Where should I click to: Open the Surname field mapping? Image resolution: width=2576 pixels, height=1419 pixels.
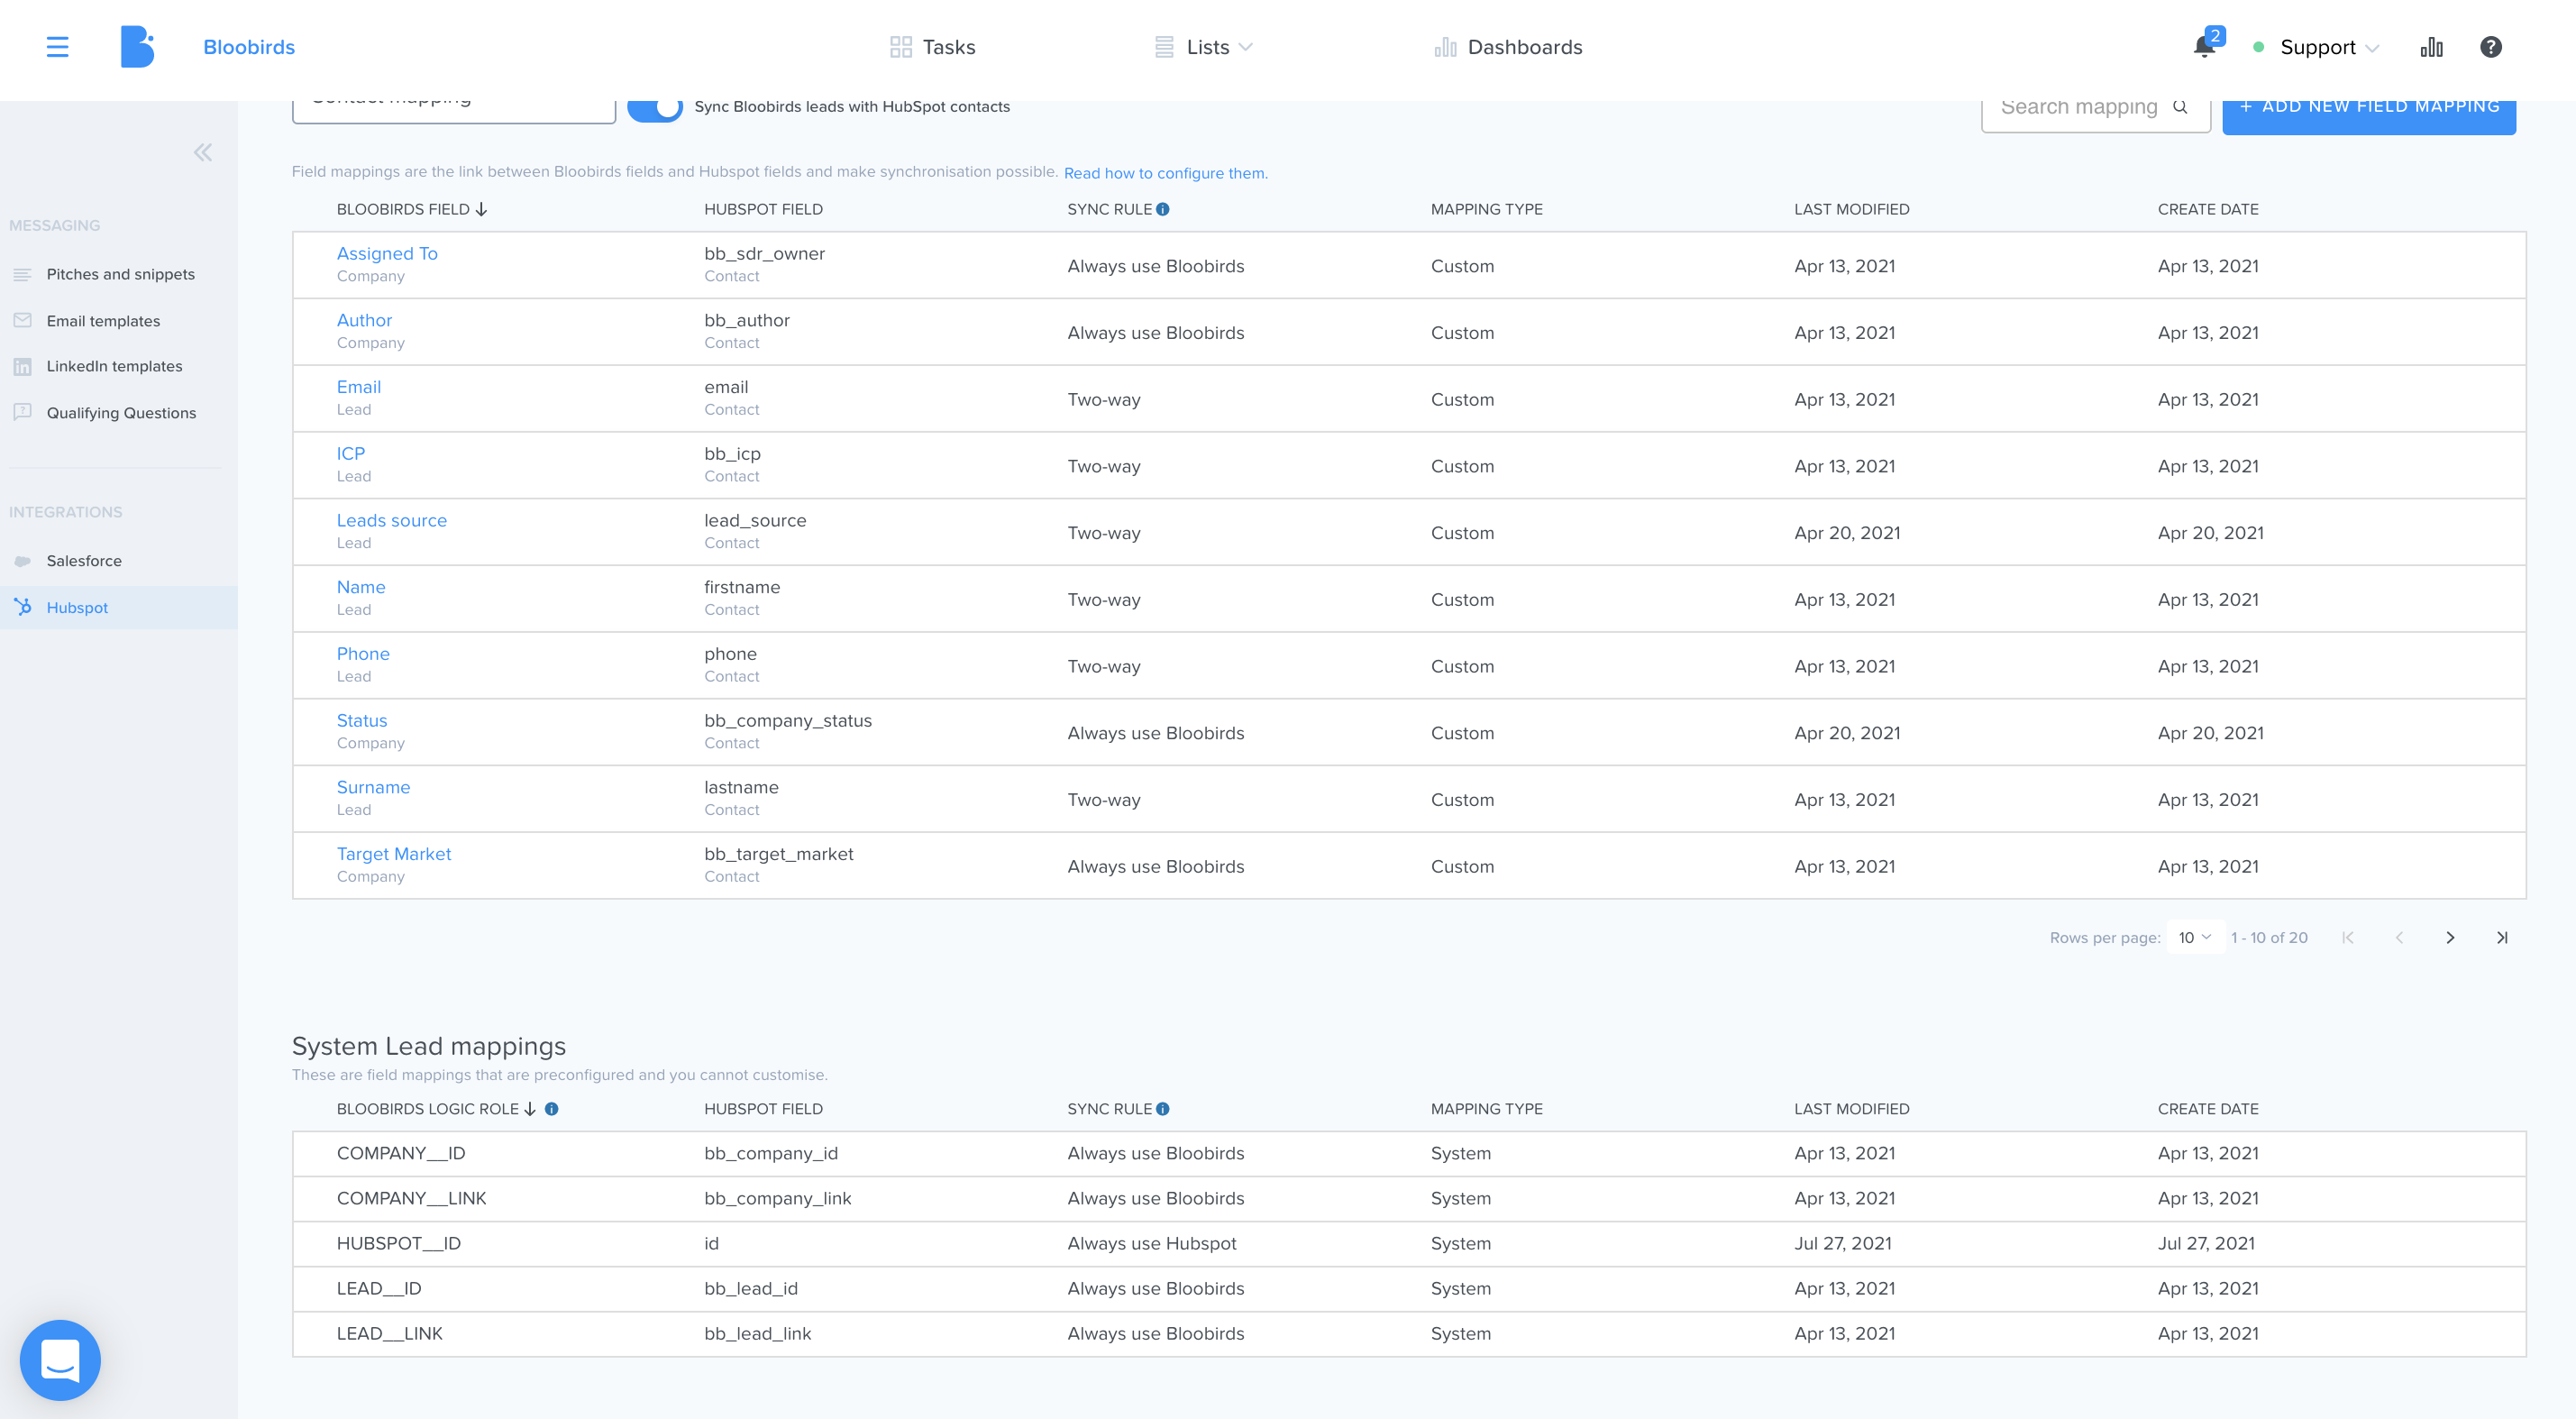click(373, 788)
